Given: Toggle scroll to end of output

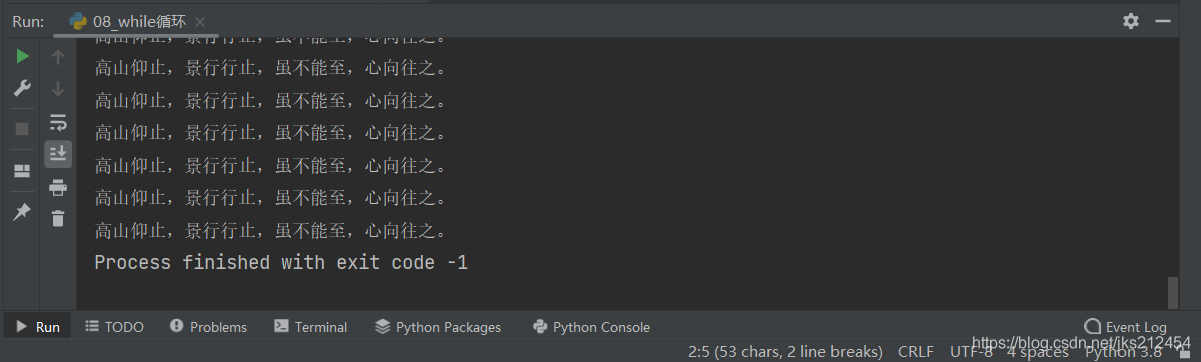Looking at the screenshot, I should (x=58, y=154).
